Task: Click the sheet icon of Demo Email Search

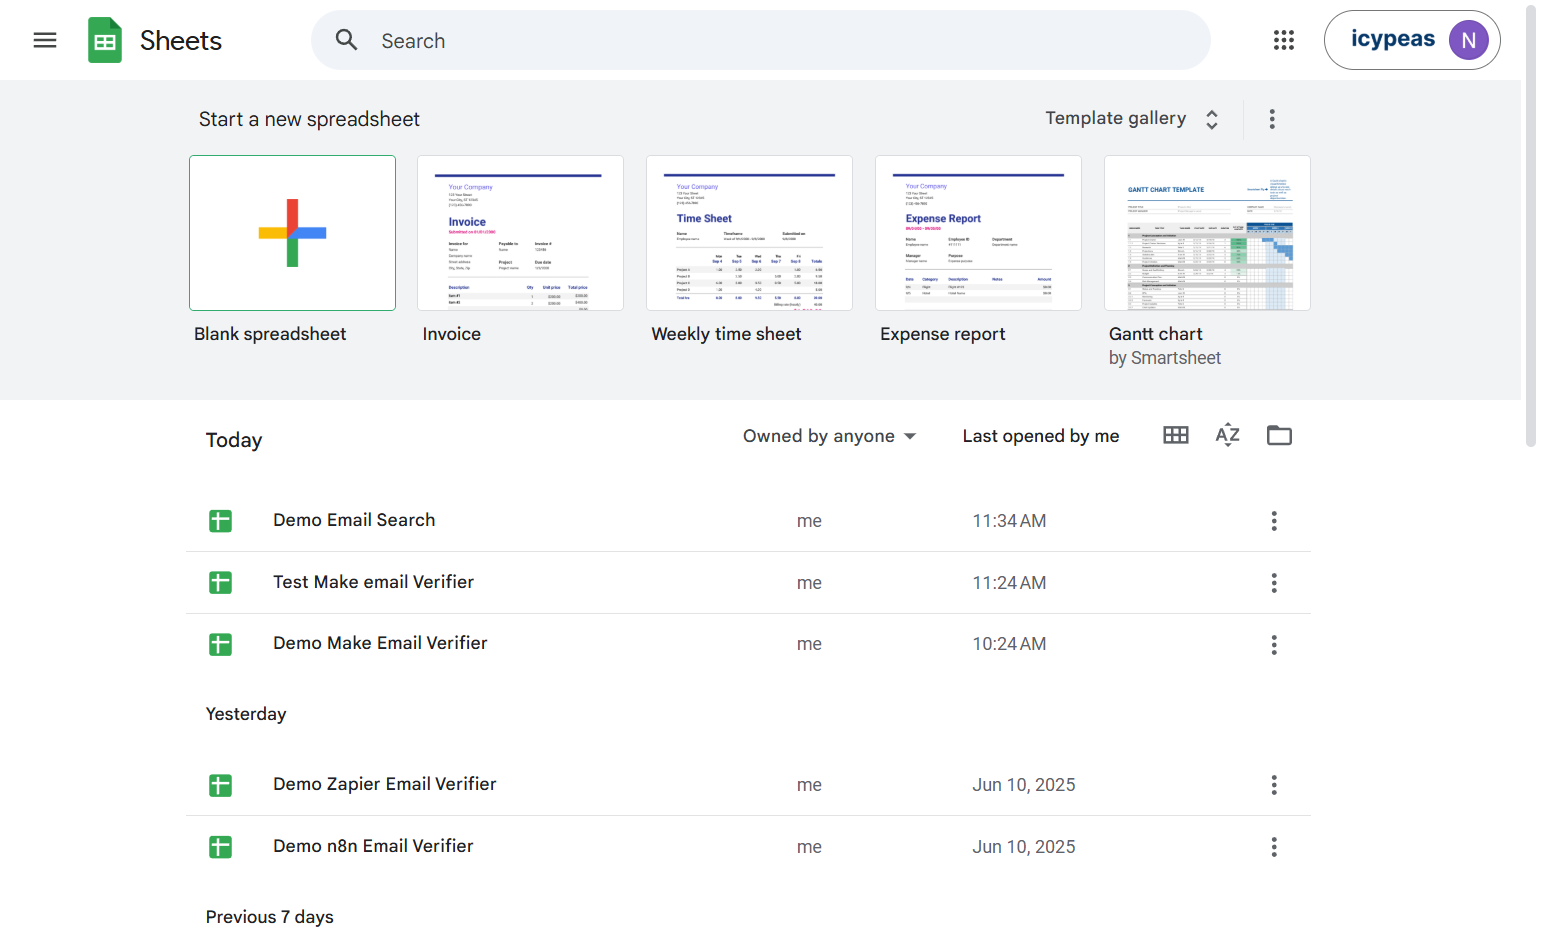Action: [220, 521]
